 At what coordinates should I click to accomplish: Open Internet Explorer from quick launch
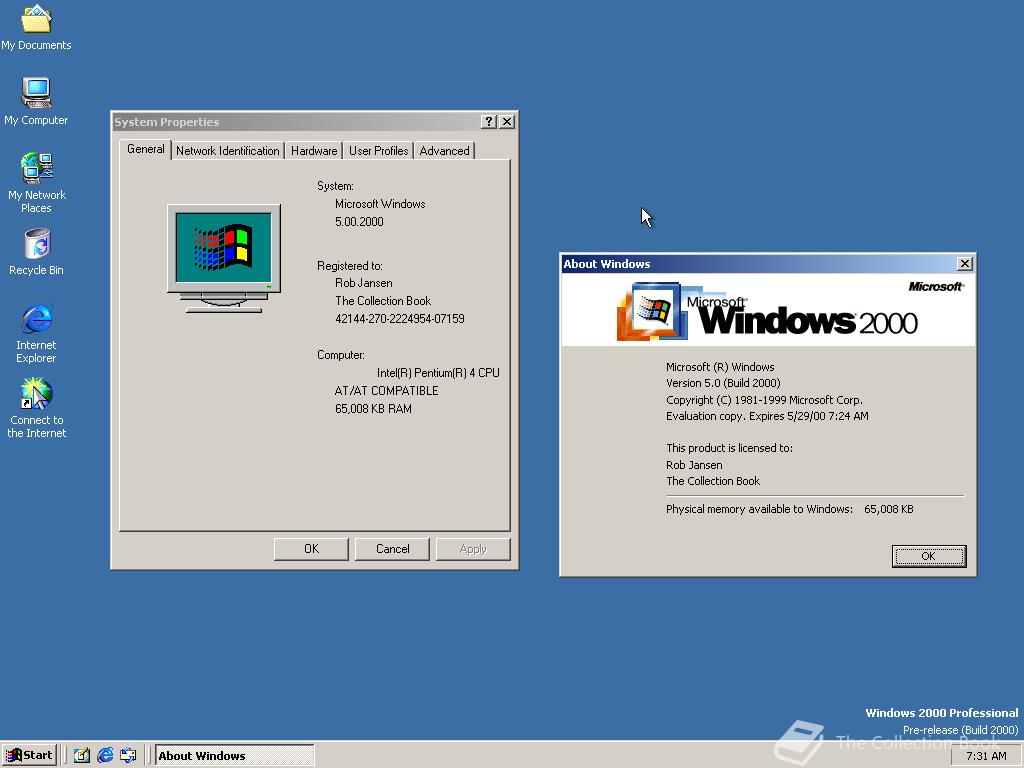point(104,755)
